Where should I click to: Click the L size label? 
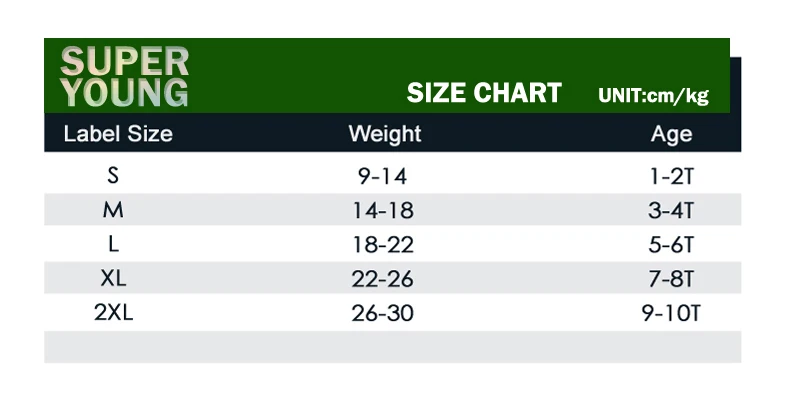(x=113, y=244)
